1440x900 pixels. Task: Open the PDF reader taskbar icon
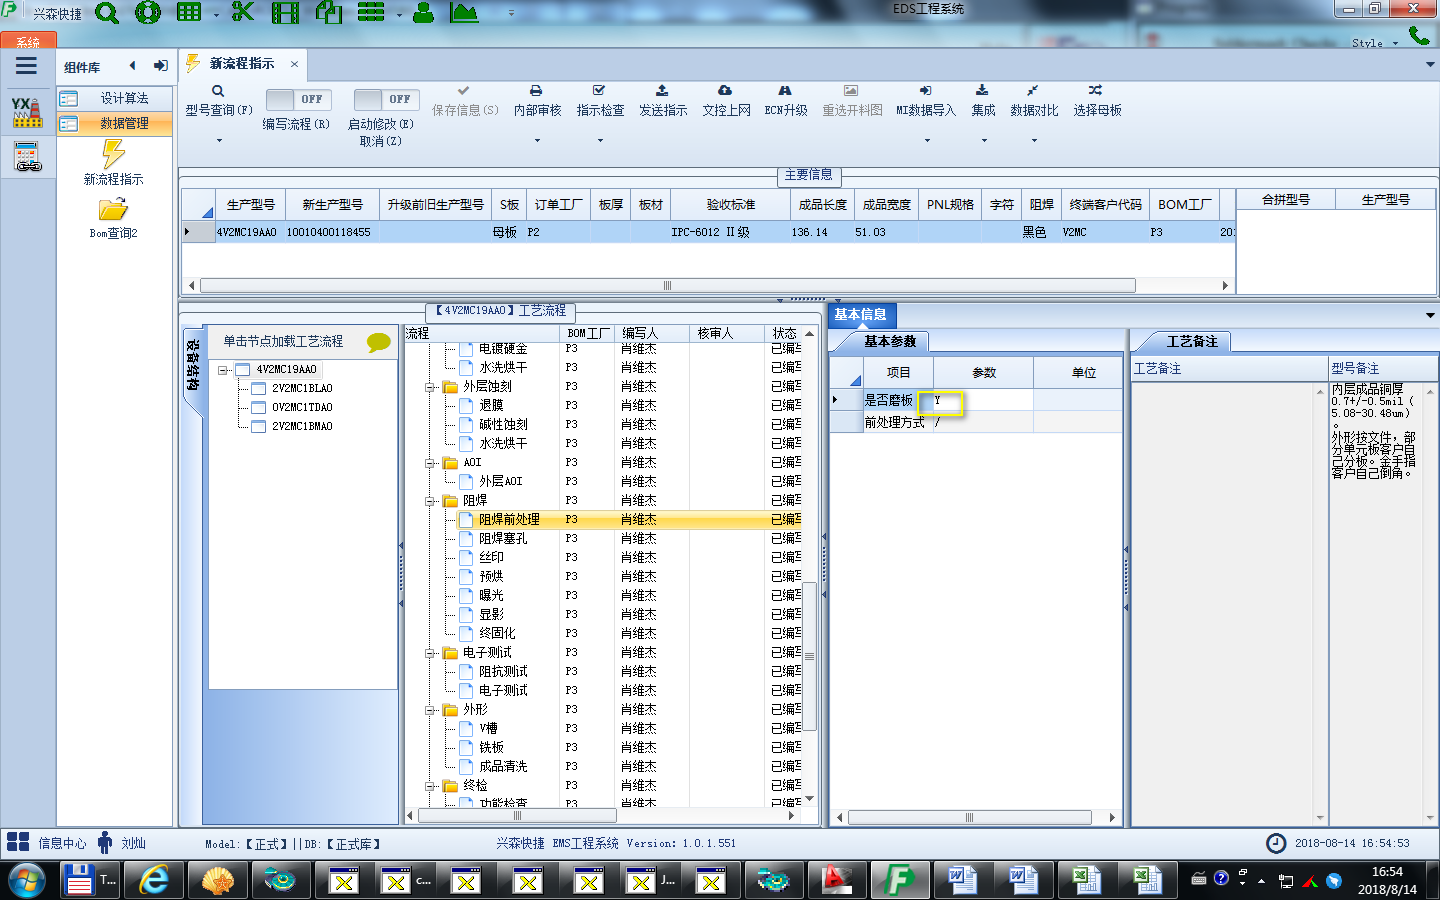pyautogui.click(x=836, y=880)
